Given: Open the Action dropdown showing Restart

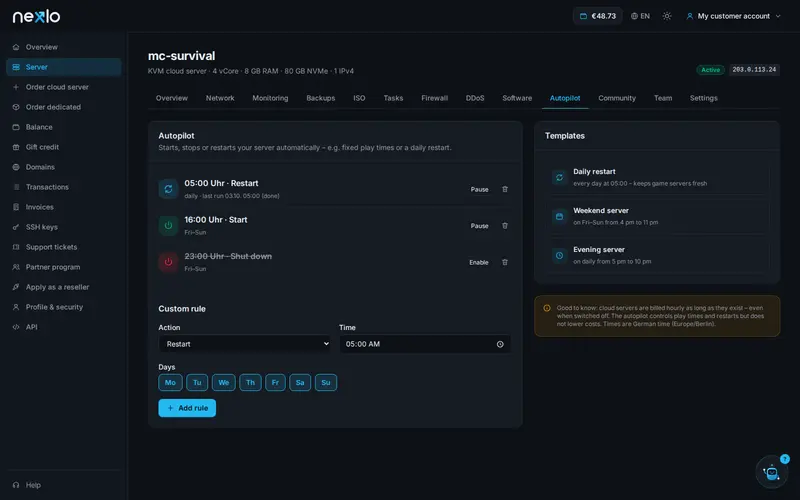Looking at the screenshot, I should [244, 344].
